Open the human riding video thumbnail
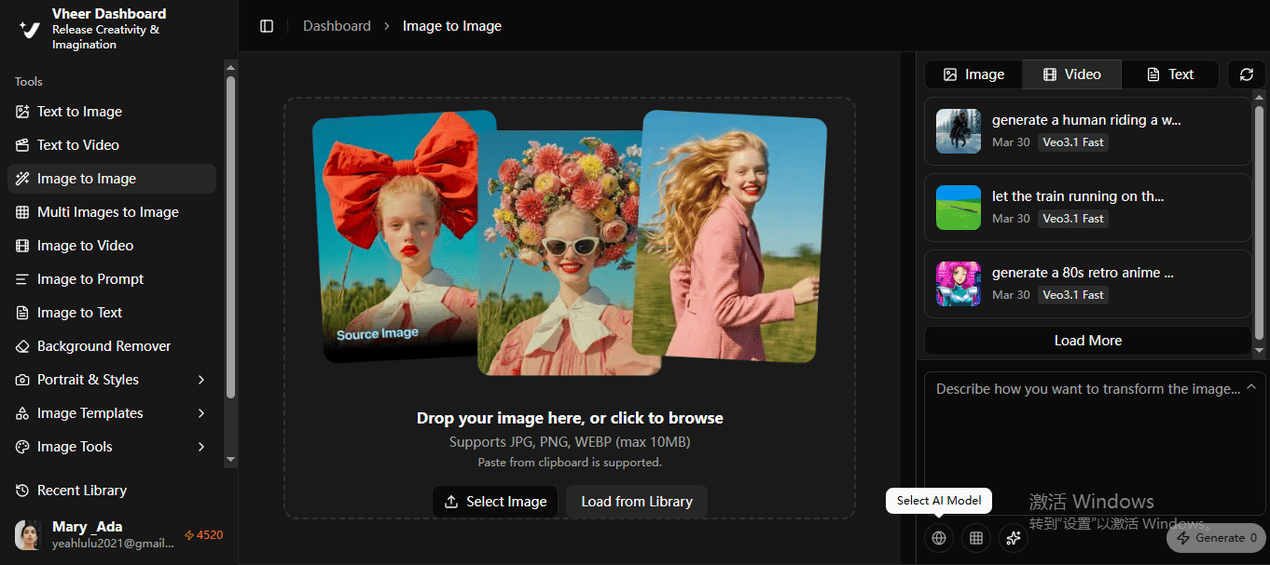This screenshot has width=1270, height=565. [958, 131]
